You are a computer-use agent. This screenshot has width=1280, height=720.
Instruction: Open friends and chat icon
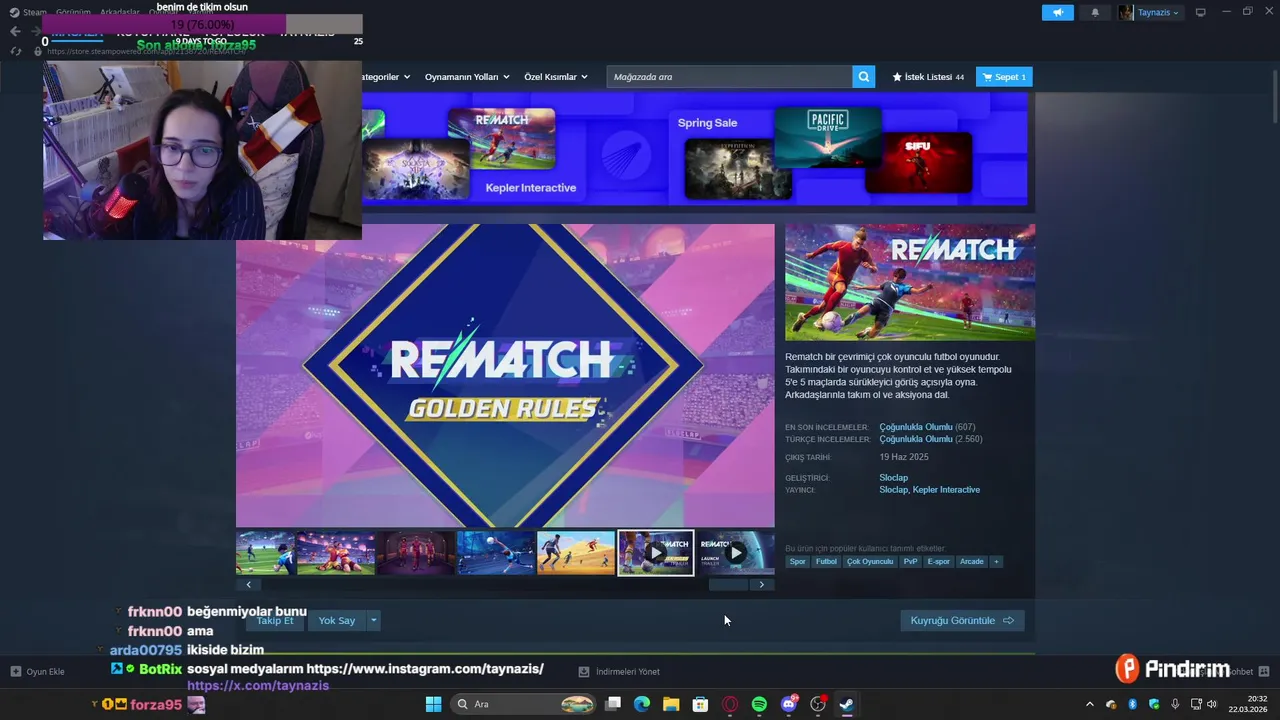click(x=1264, y=672)
